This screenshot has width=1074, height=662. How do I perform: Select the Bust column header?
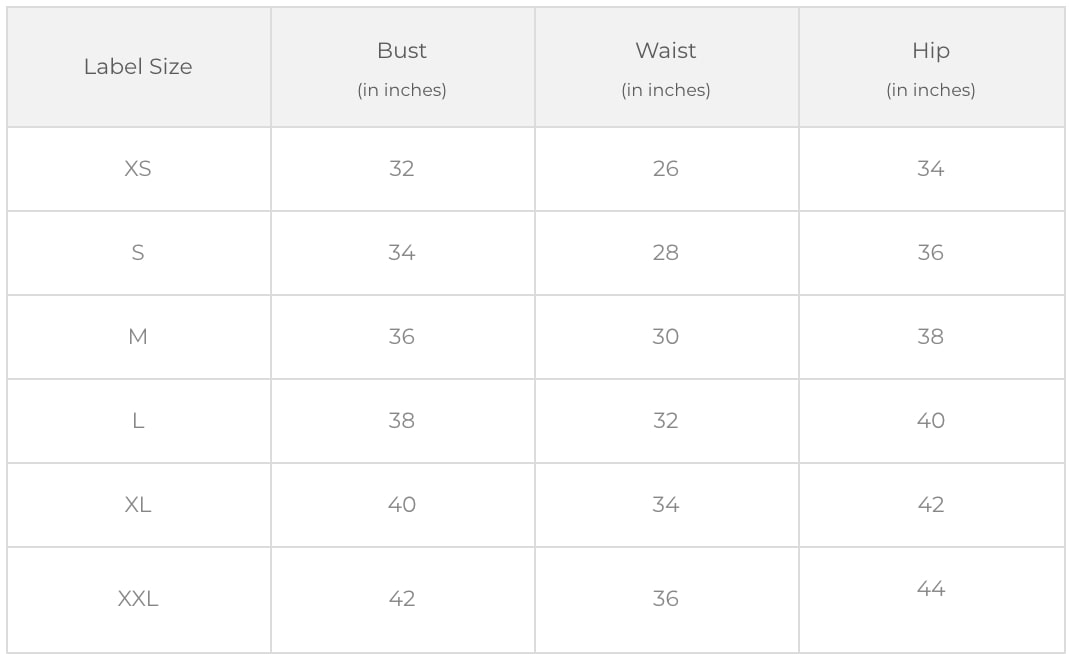(x=402, y=67)
